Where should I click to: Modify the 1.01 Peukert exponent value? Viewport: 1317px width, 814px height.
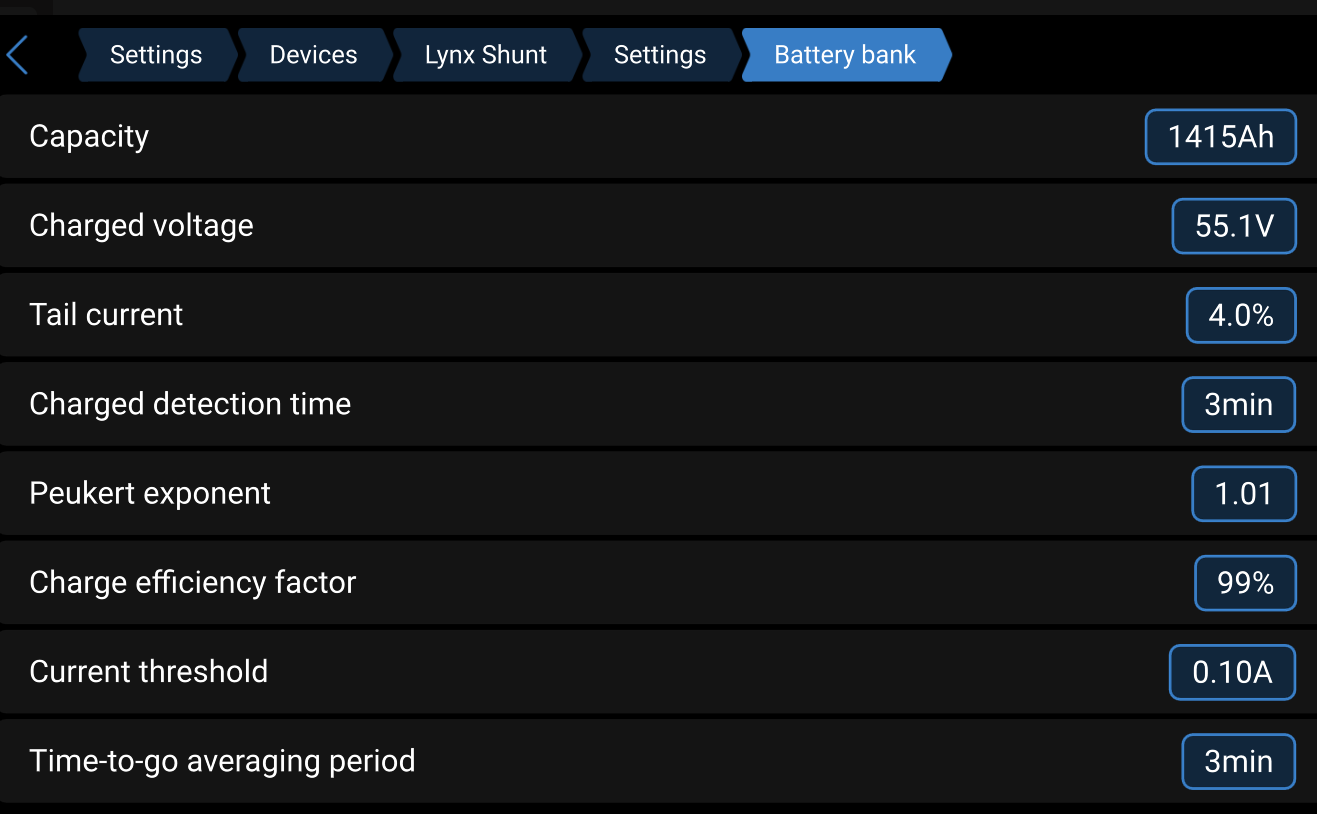[1243, 494]
